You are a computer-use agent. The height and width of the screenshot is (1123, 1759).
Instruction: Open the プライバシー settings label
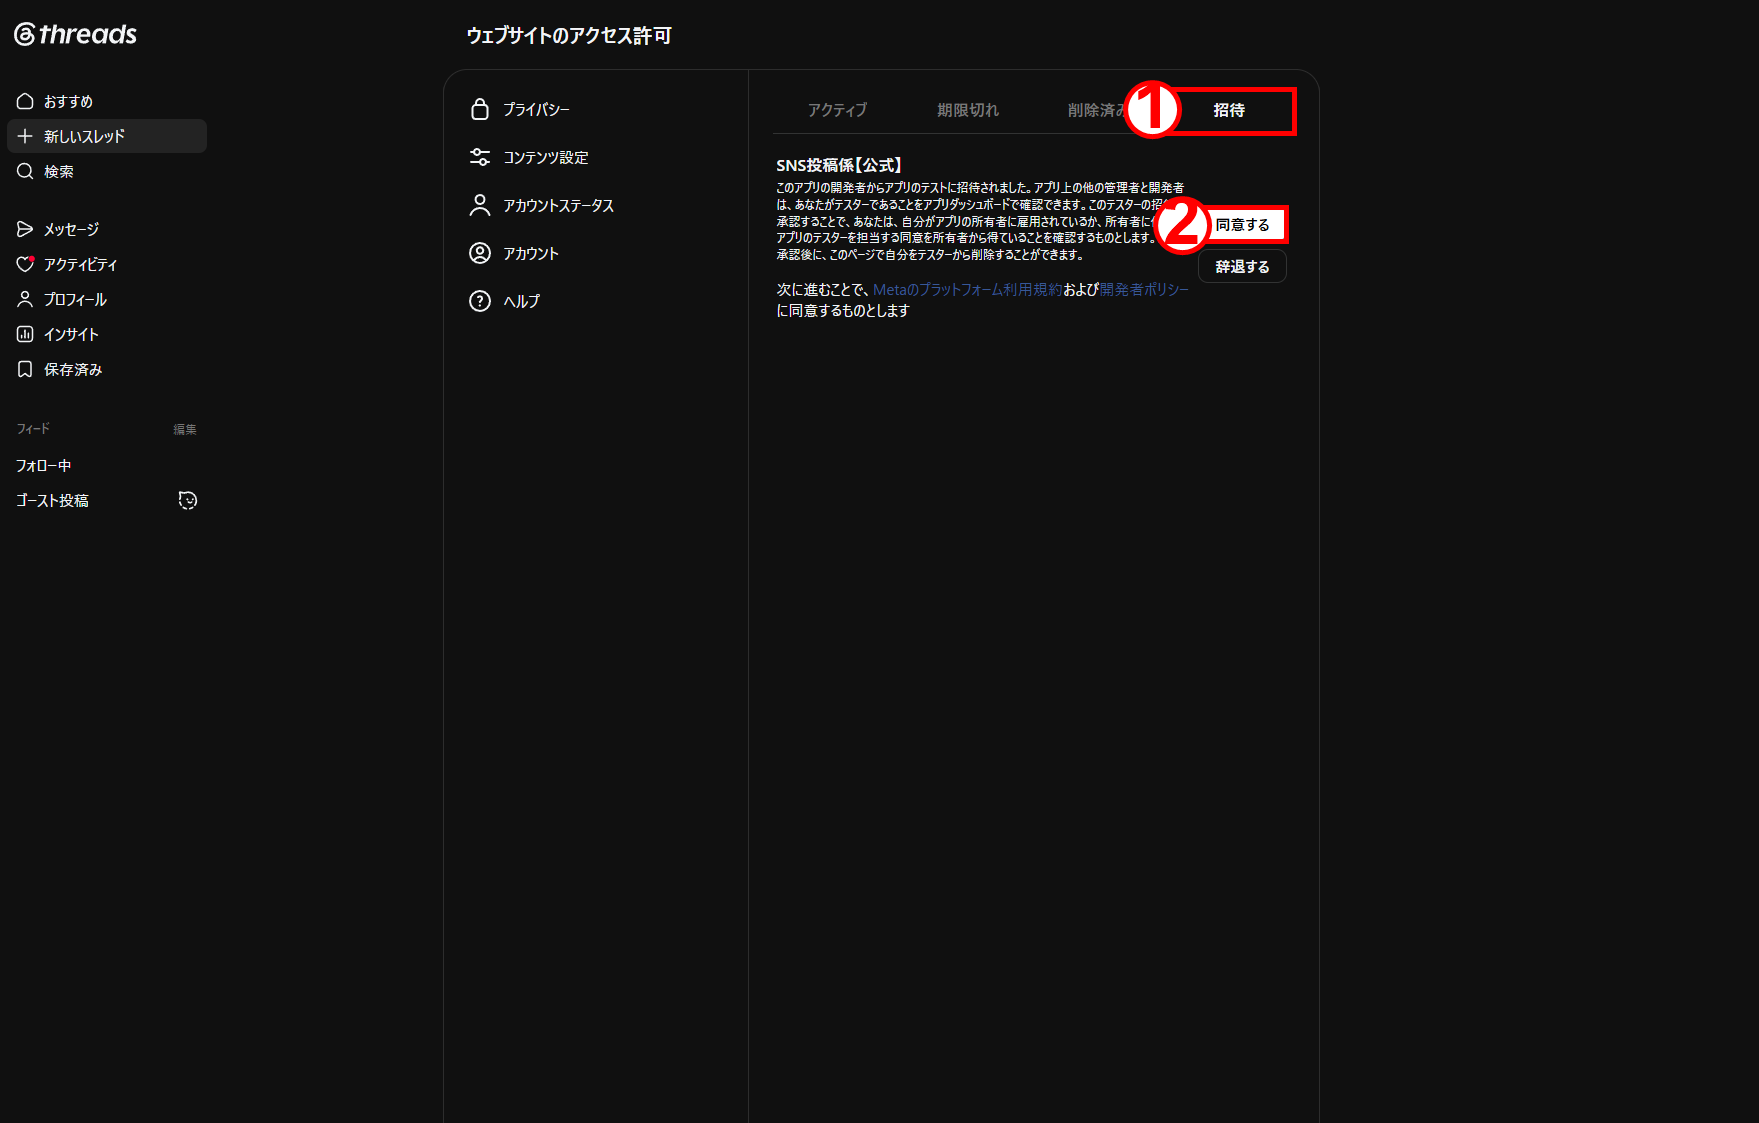536,109
